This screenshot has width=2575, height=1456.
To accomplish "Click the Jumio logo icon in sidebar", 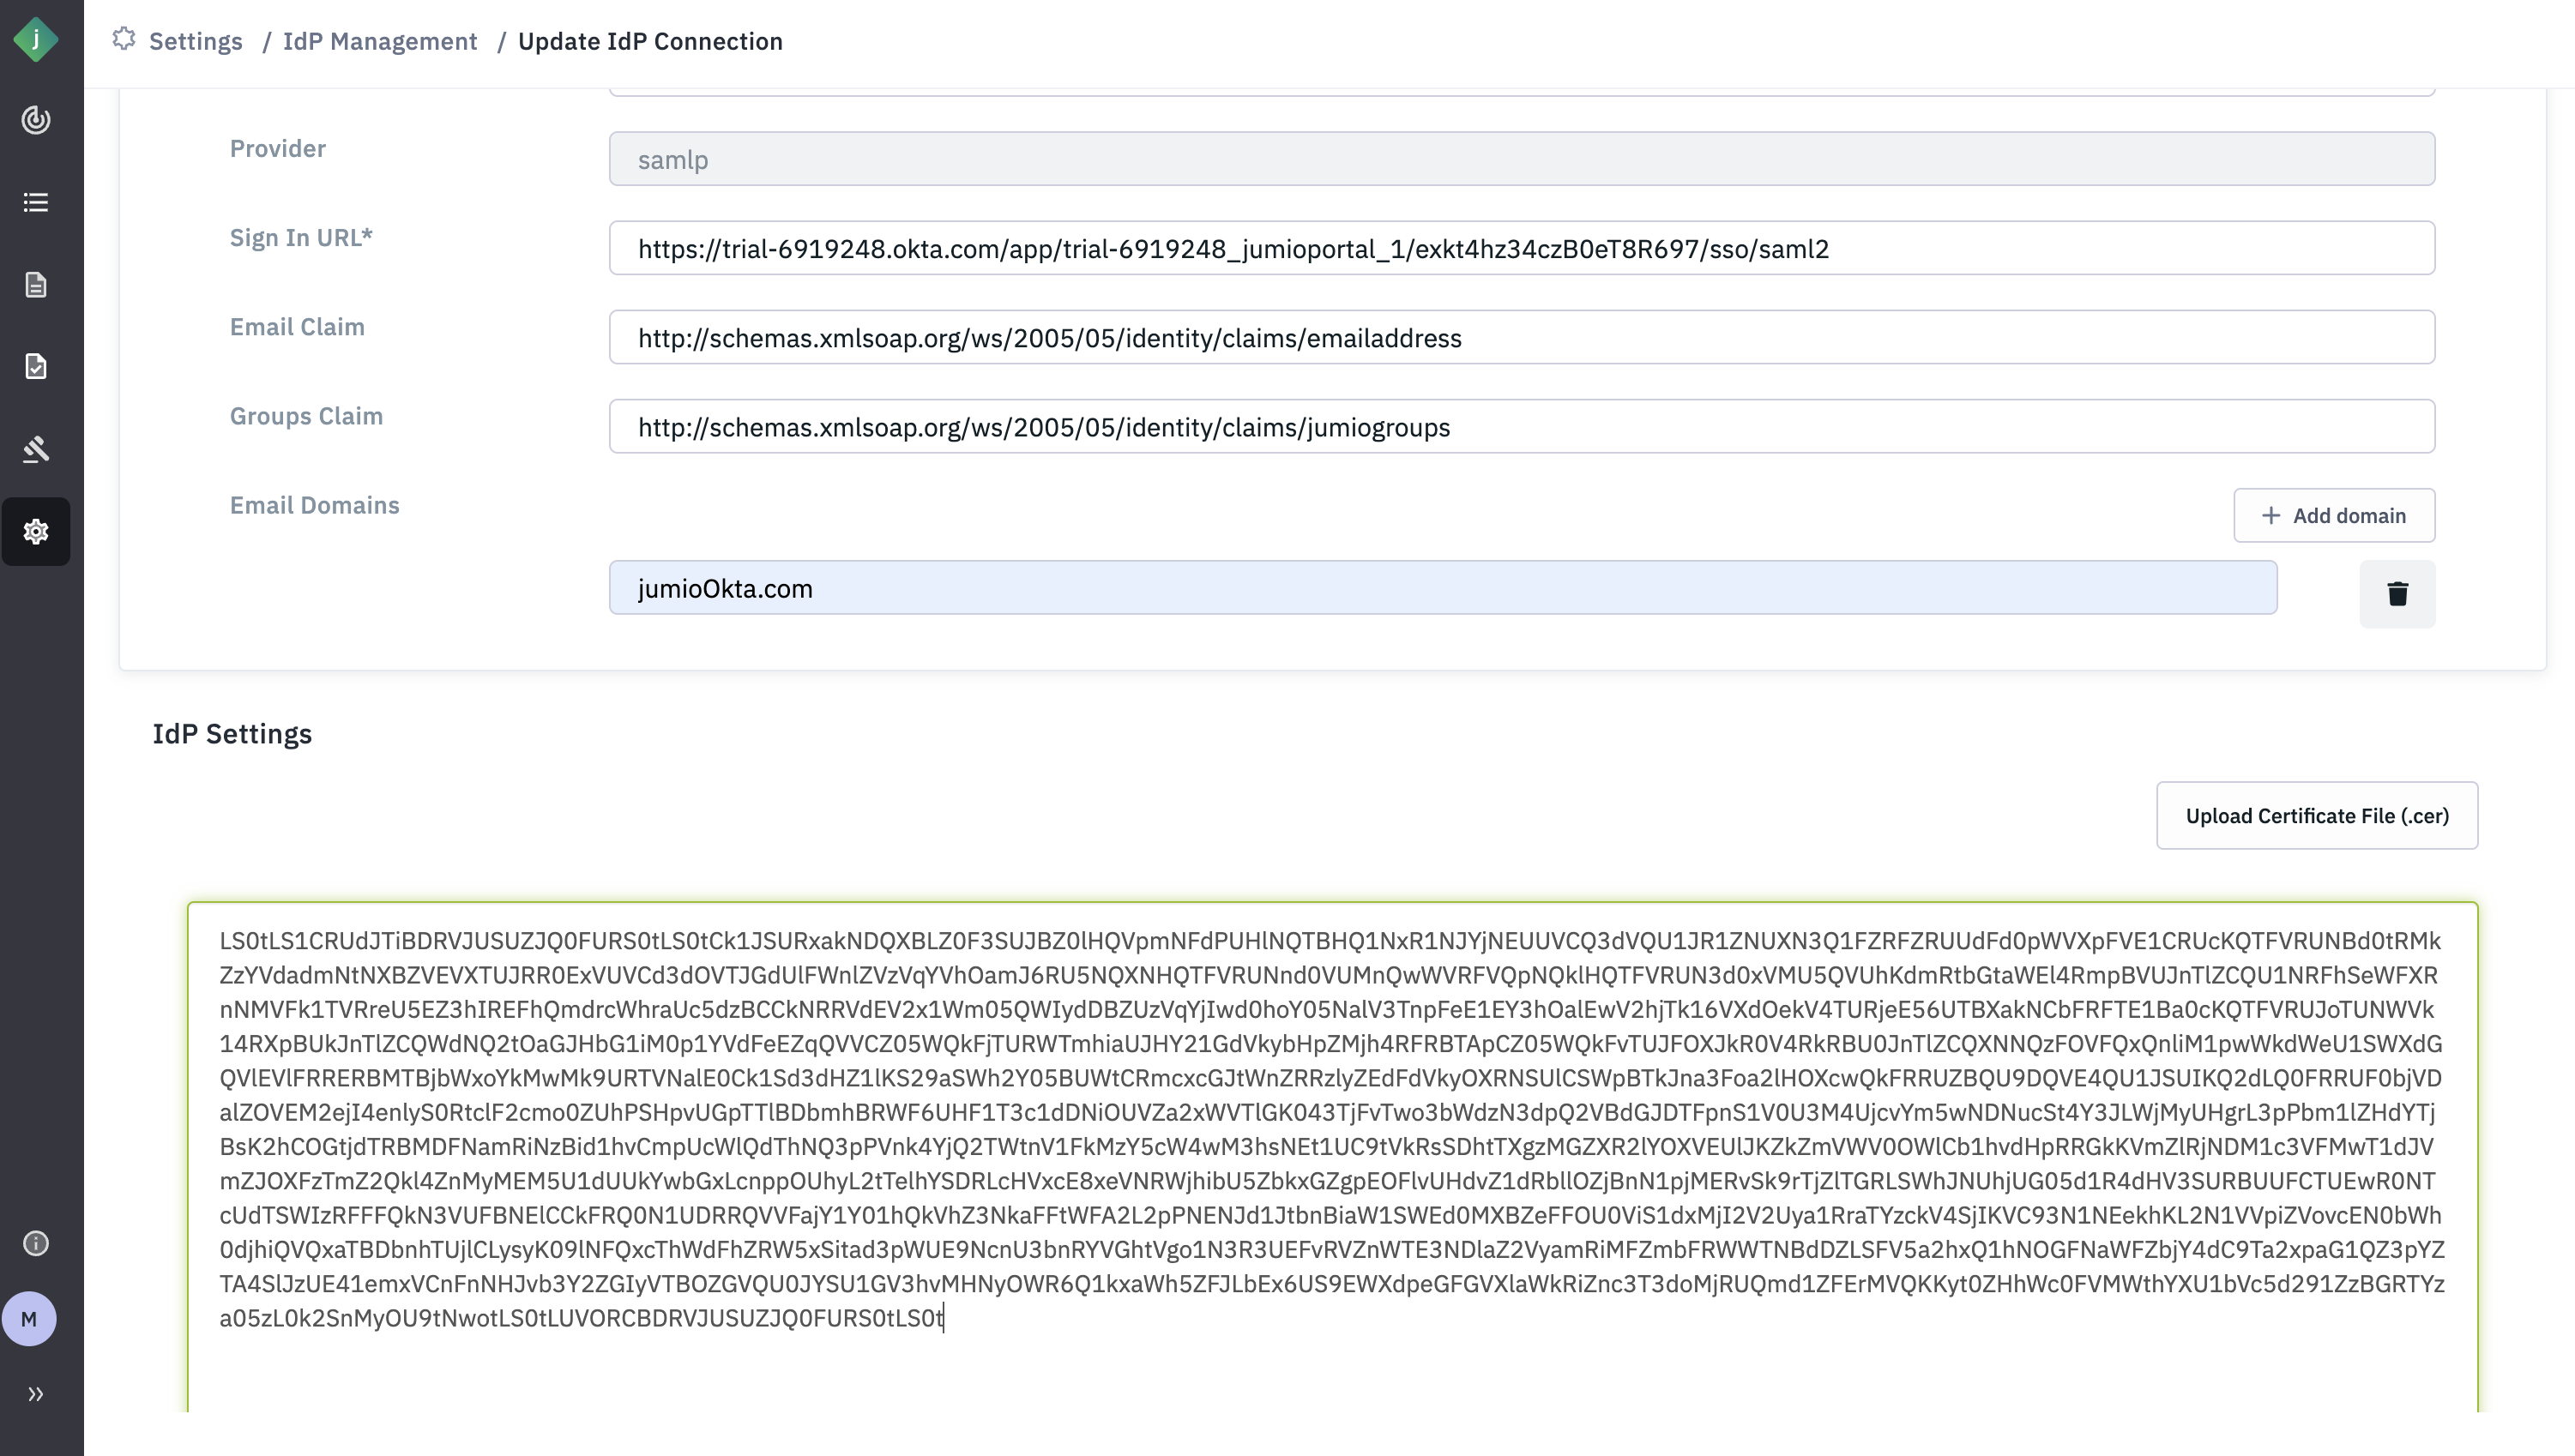I will pos(36,40).
